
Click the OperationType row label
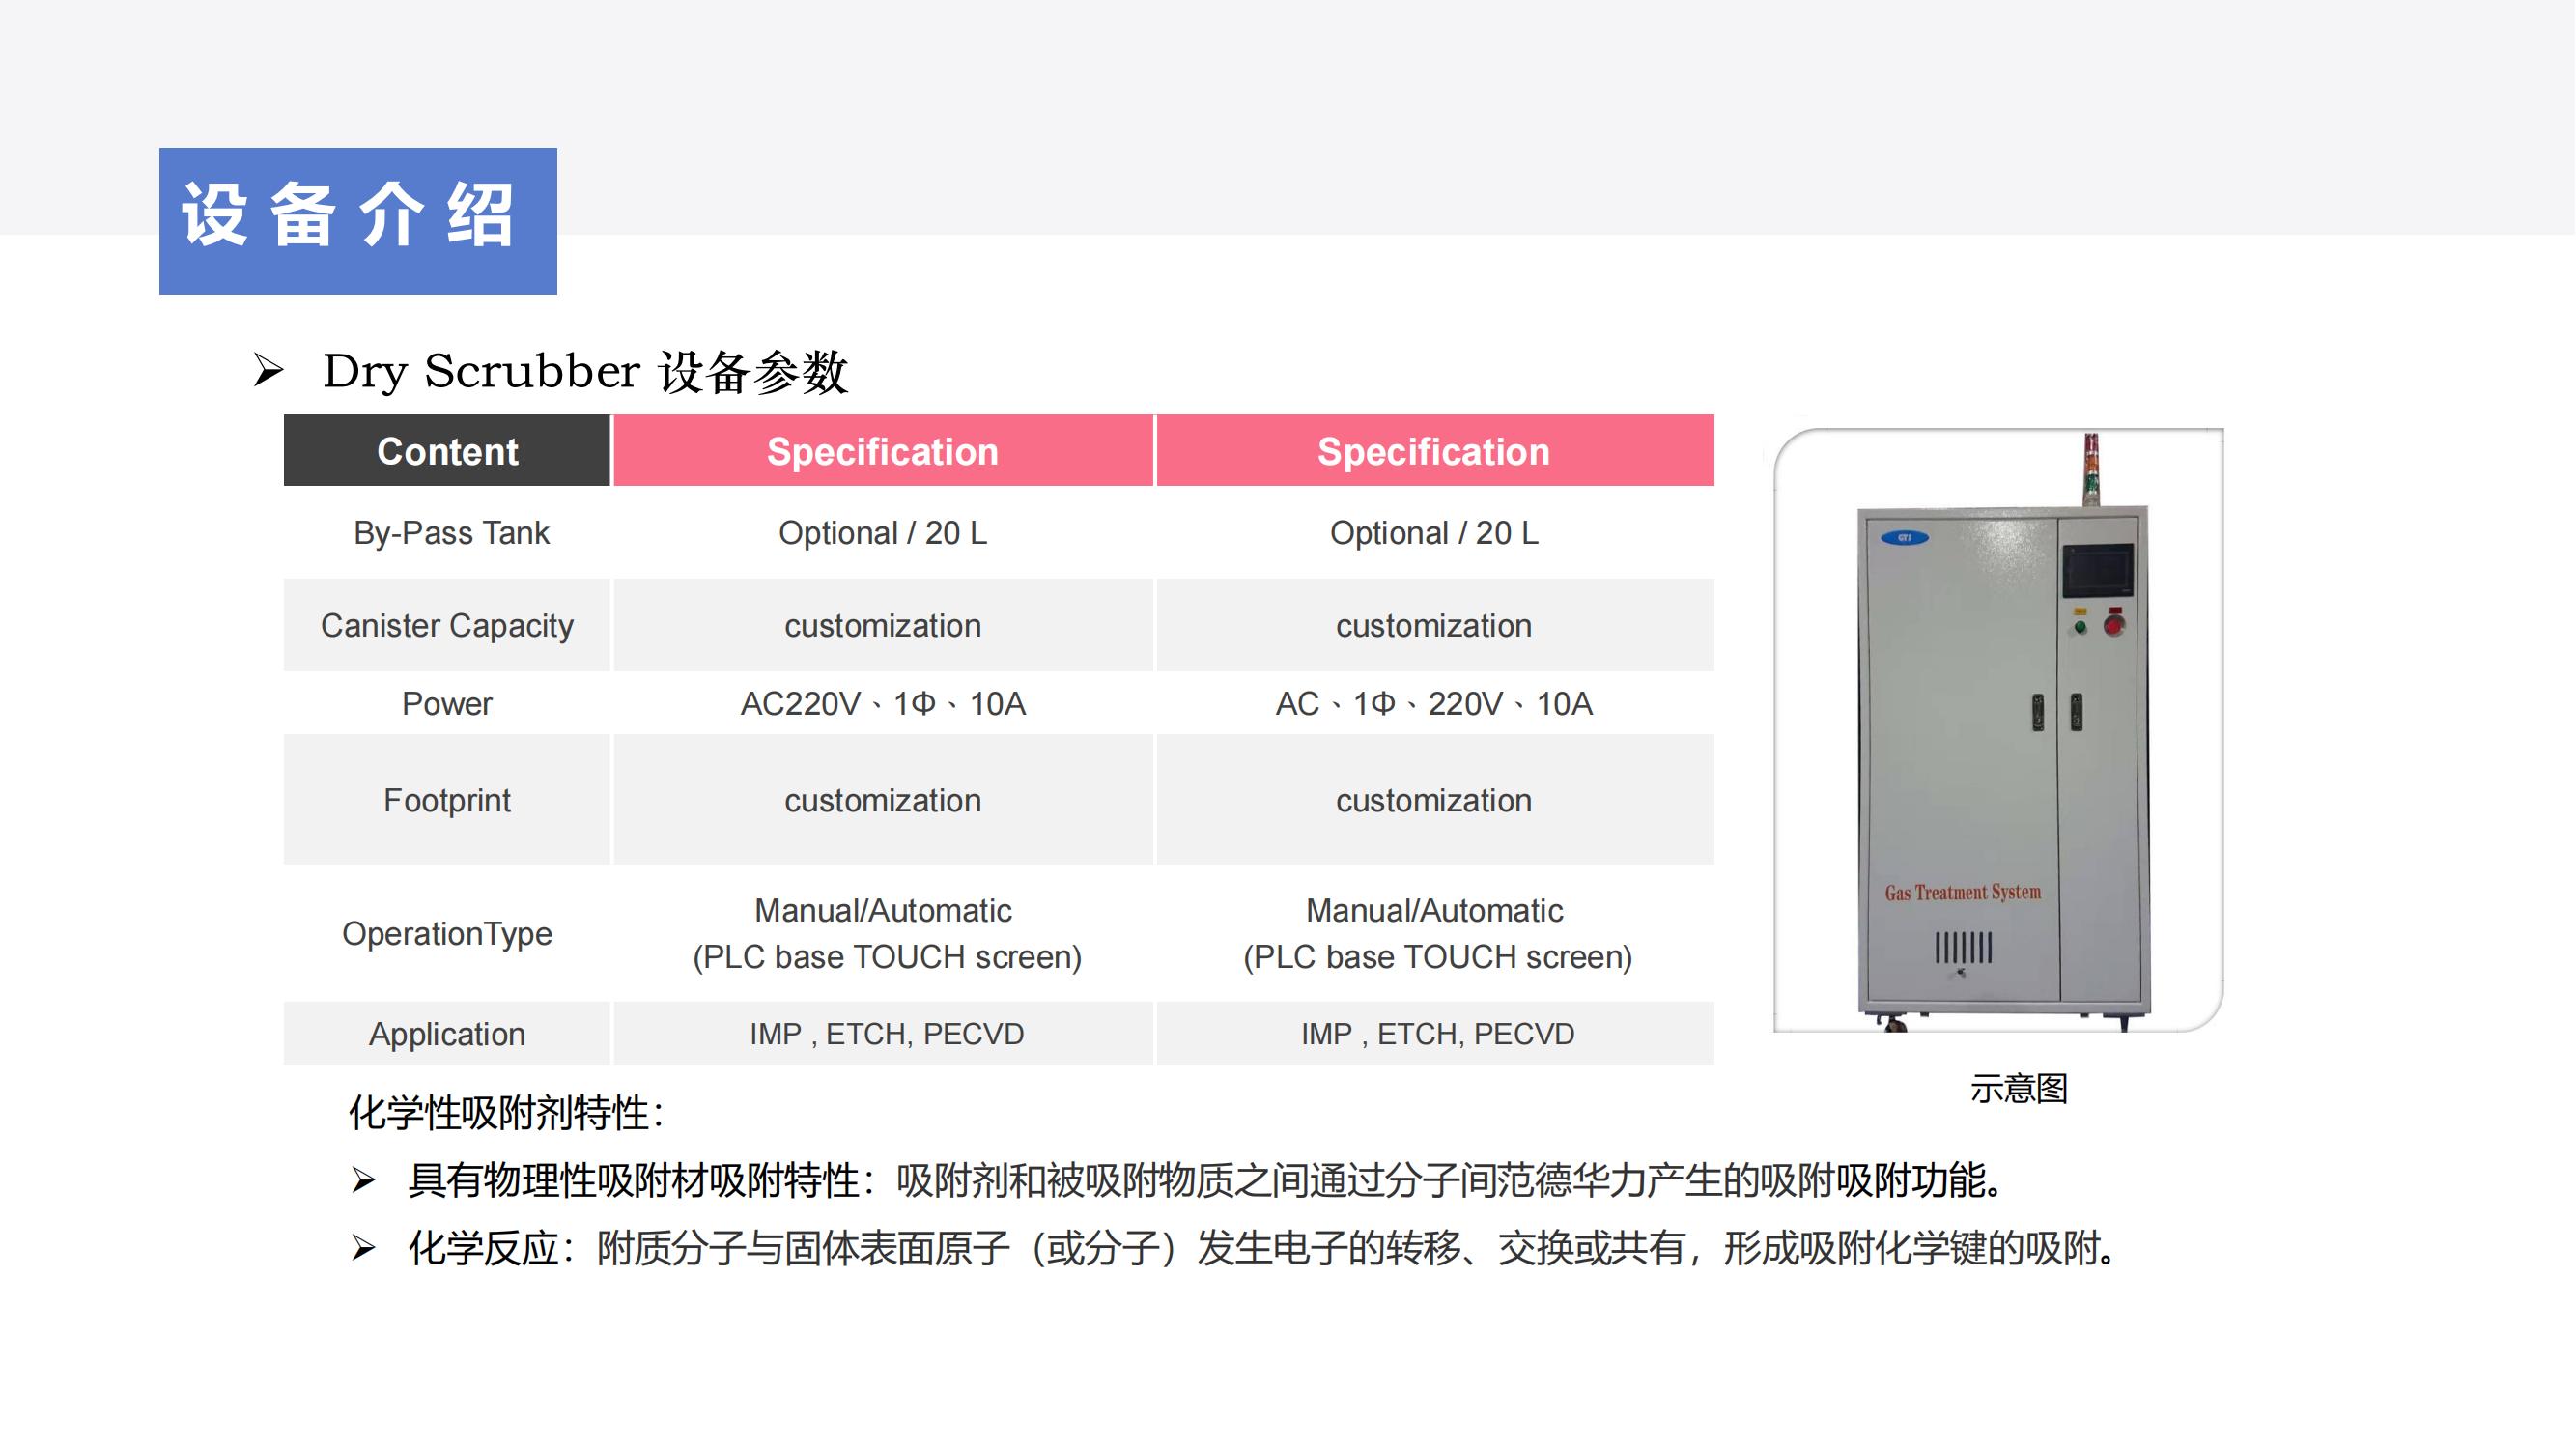447,934
